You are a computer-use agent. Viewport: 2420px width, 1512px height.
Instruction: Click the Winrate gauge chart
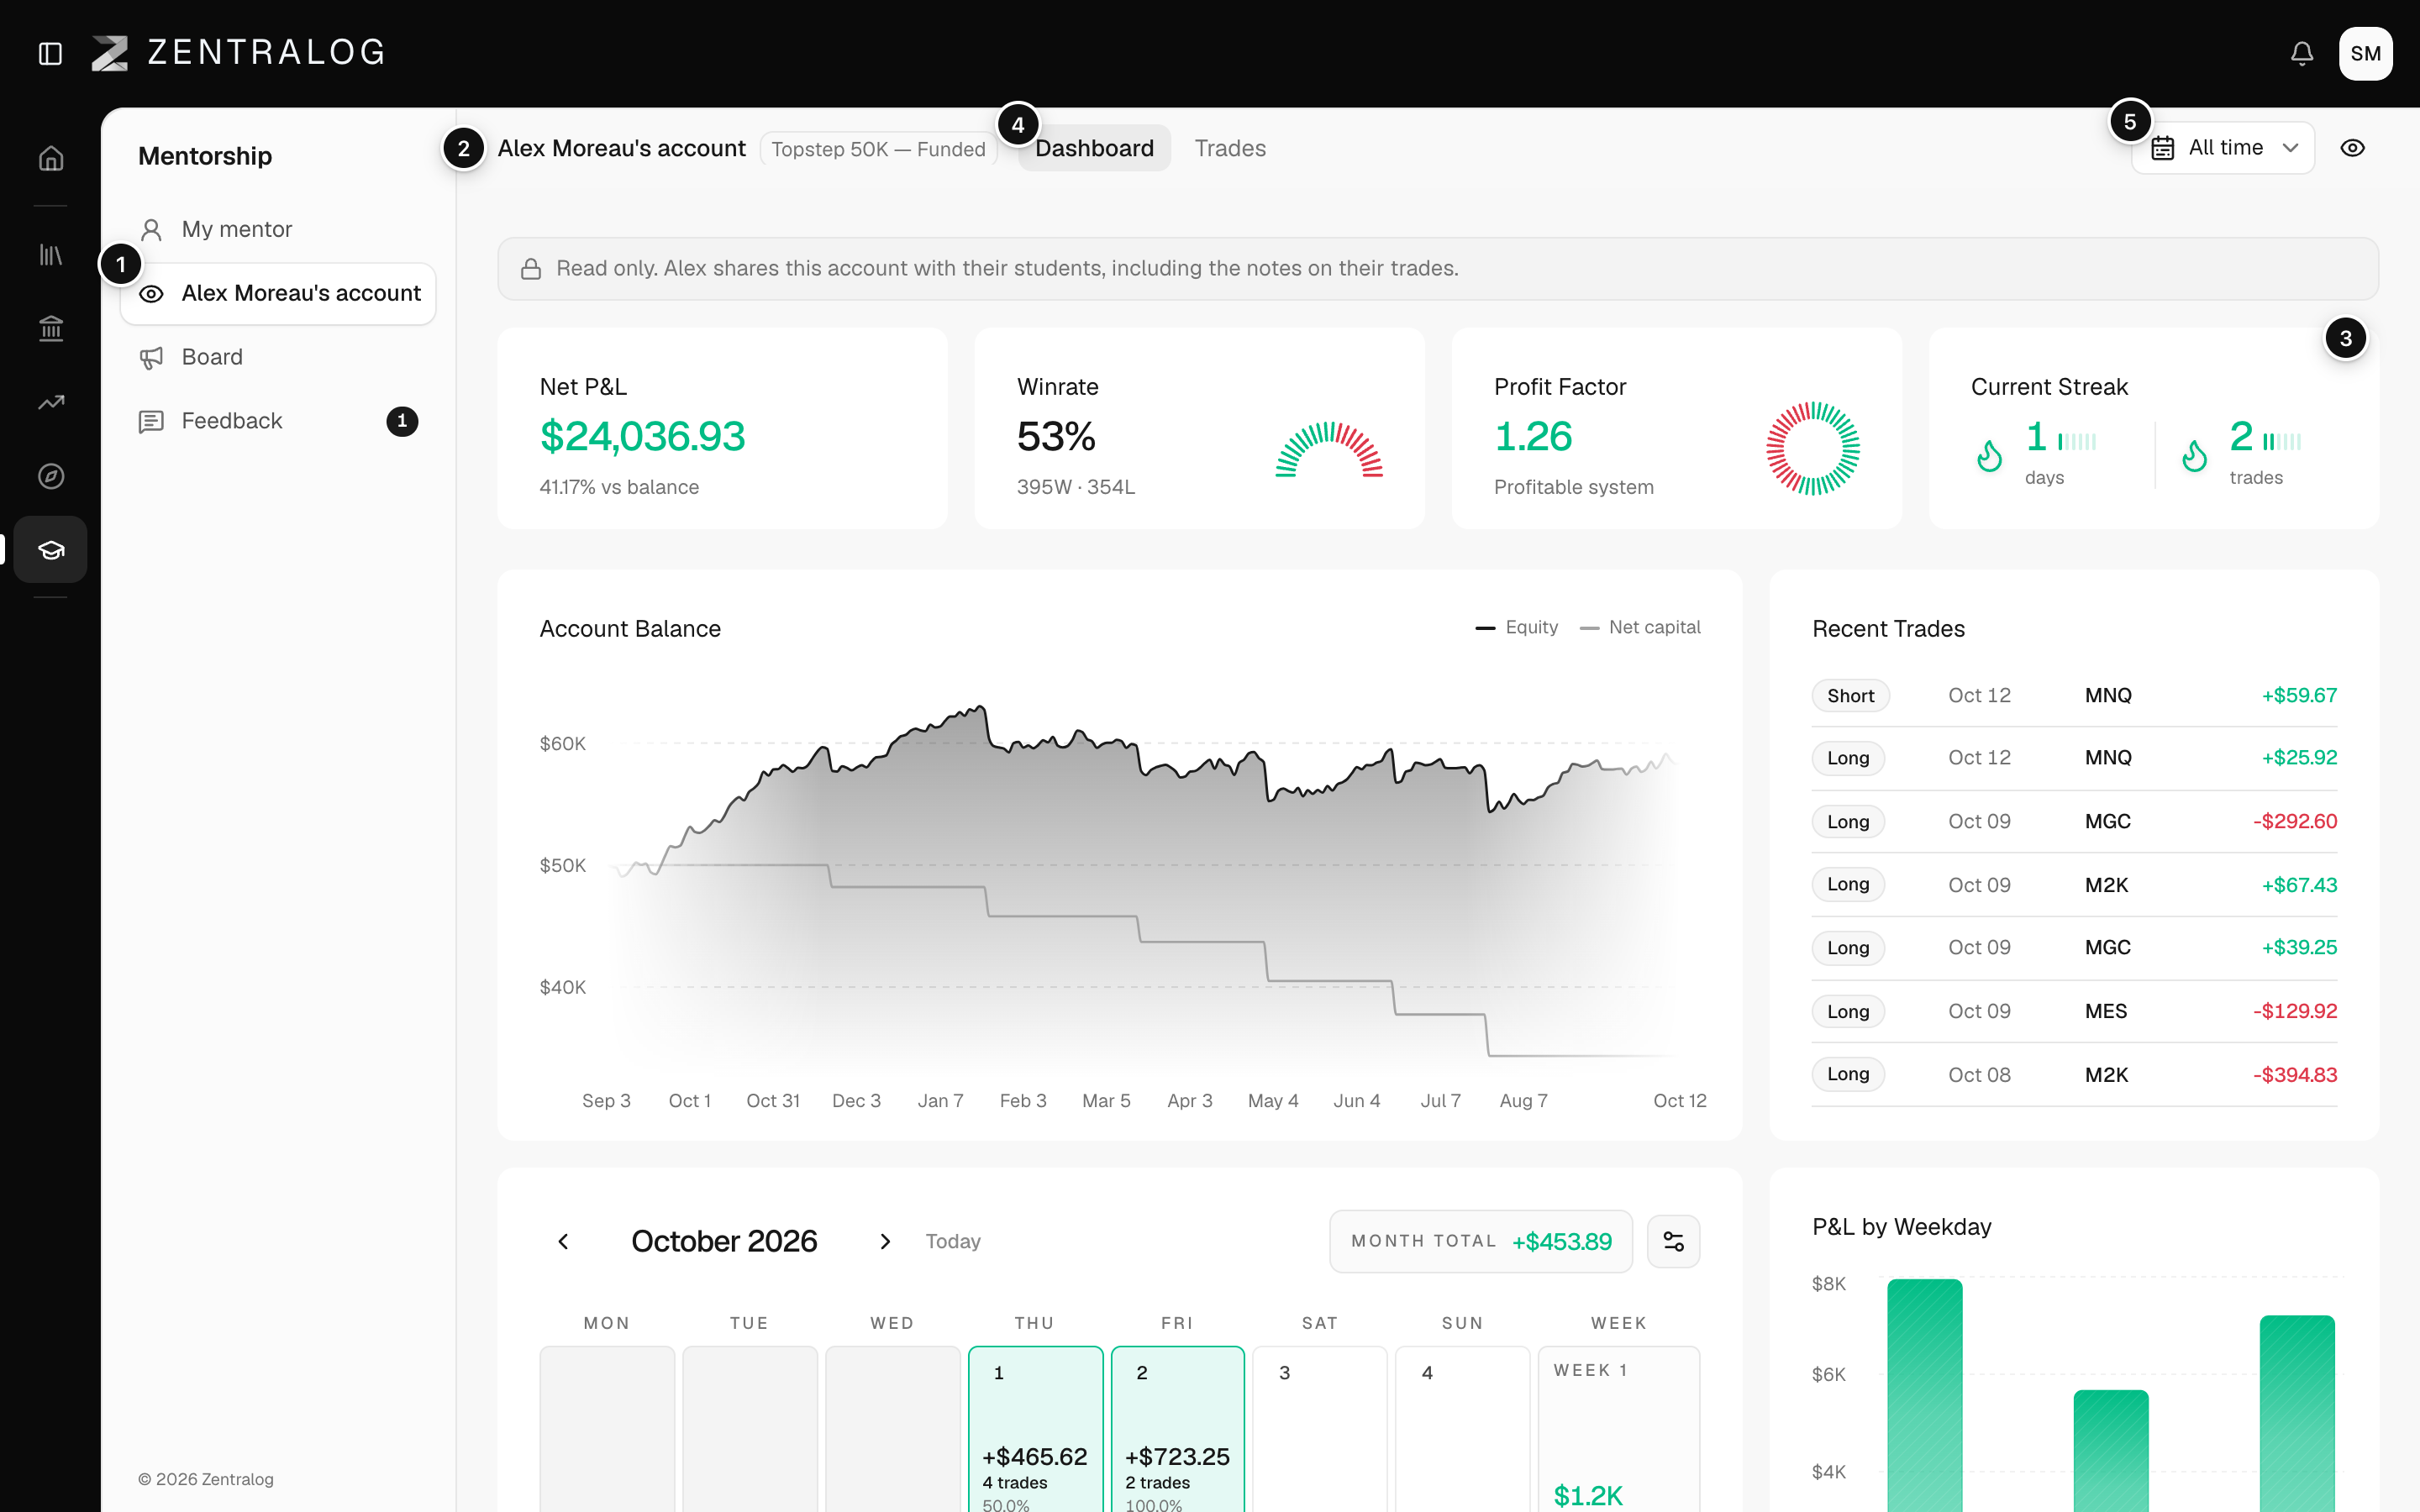(x=1329, y=448)
